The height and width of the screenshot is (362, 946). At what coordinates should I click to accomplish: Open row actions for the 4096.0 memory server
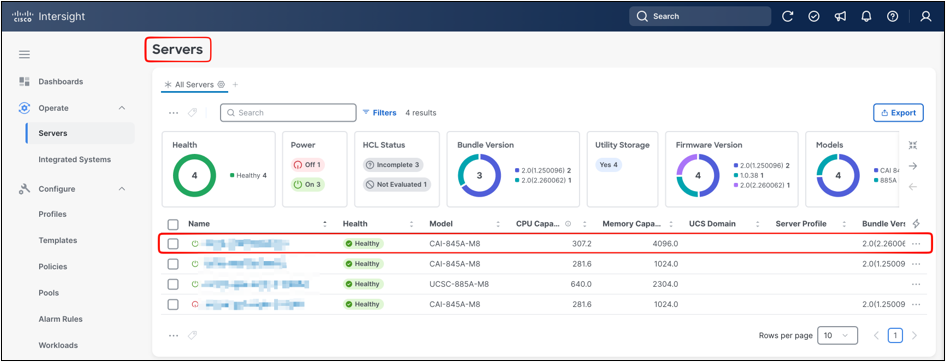click(916, 244)
